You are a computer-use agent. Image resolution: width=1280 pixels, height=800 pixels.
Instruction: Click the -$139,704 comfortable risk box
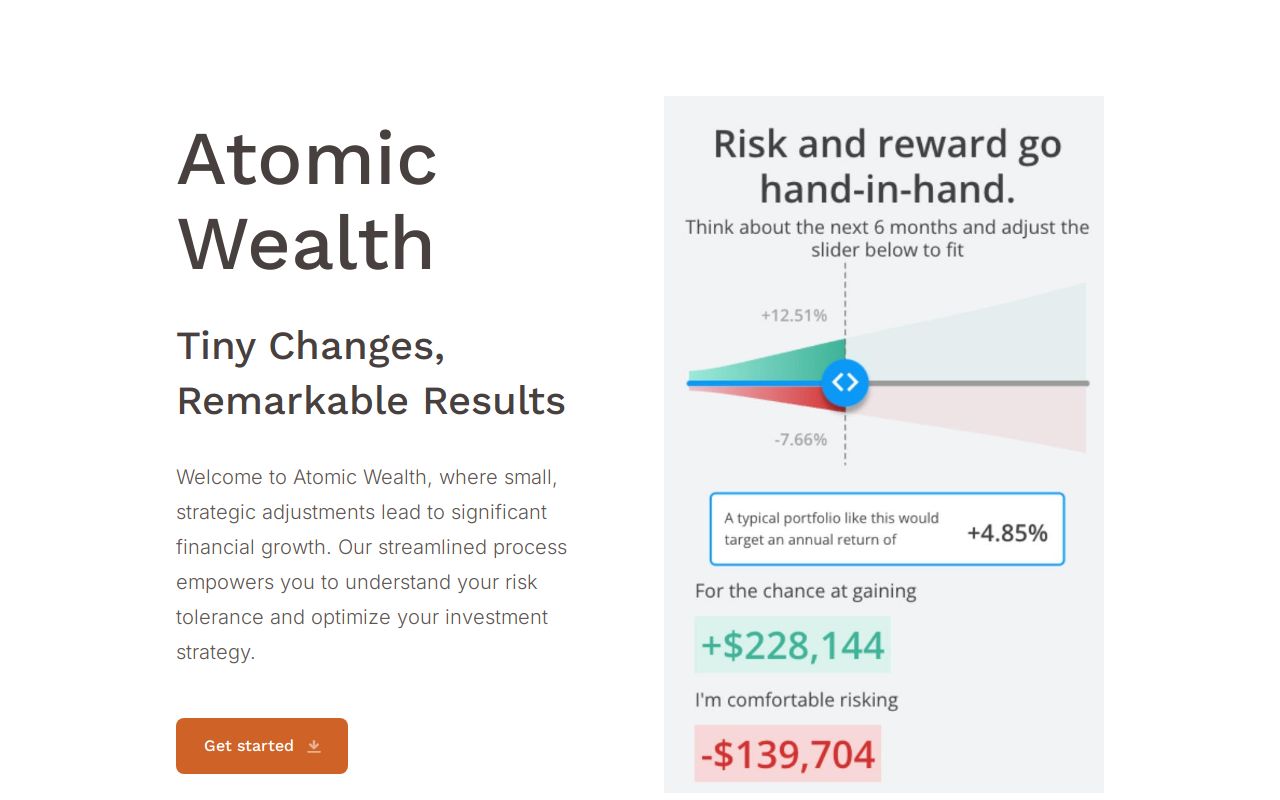(x=788, y=753)
